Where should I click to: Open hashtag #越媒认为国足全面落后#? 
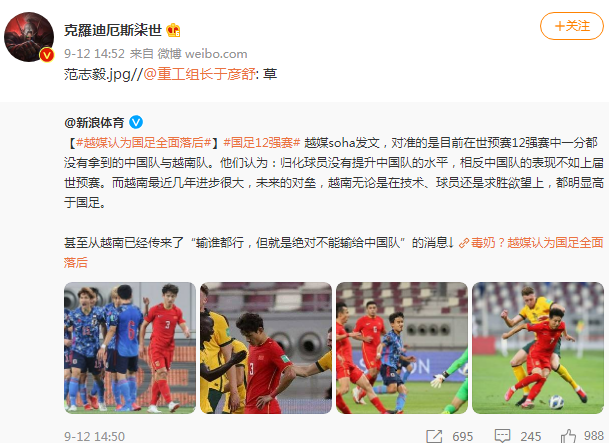coord(143,142)
